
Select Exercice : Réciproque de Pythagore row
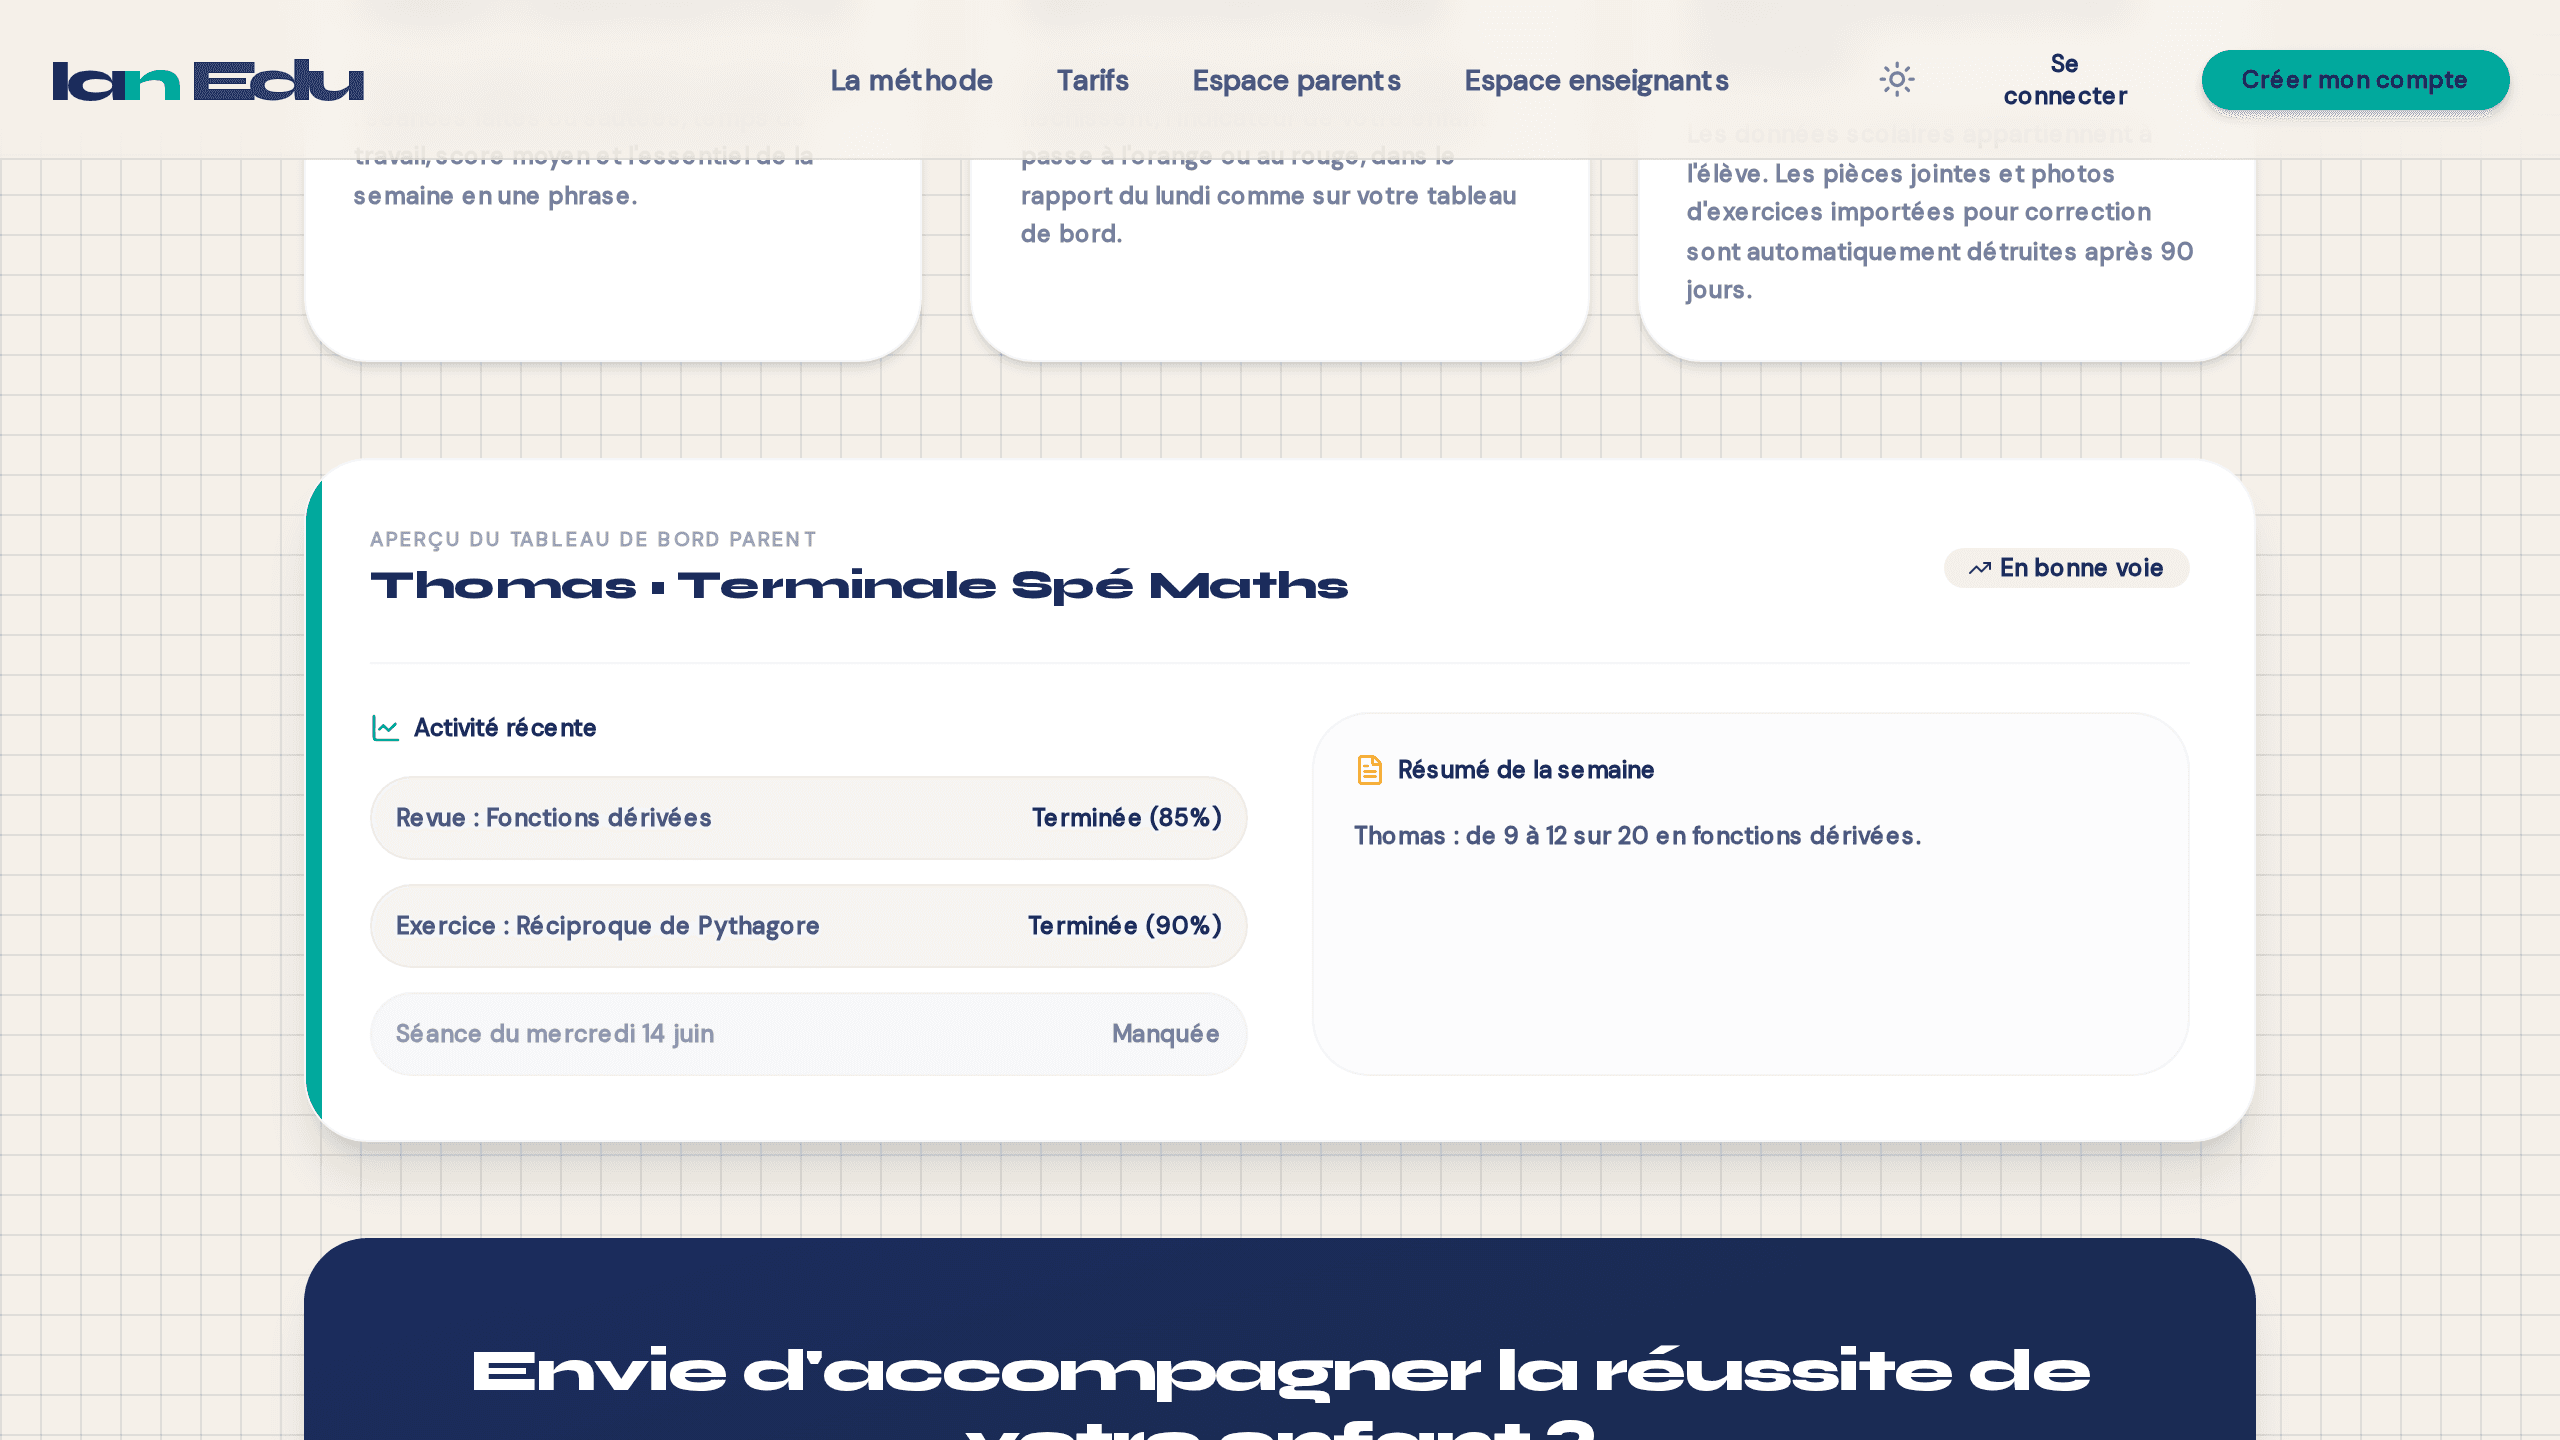808,926
